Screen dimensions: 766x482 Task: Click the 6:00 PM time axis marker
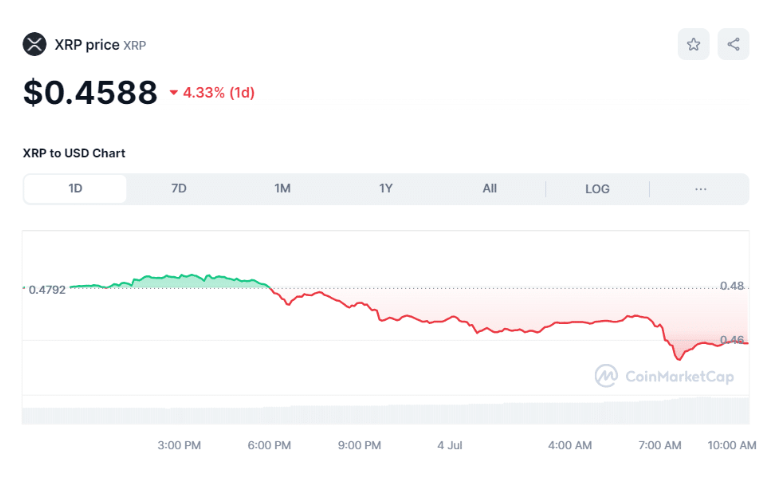click(269, 445)
